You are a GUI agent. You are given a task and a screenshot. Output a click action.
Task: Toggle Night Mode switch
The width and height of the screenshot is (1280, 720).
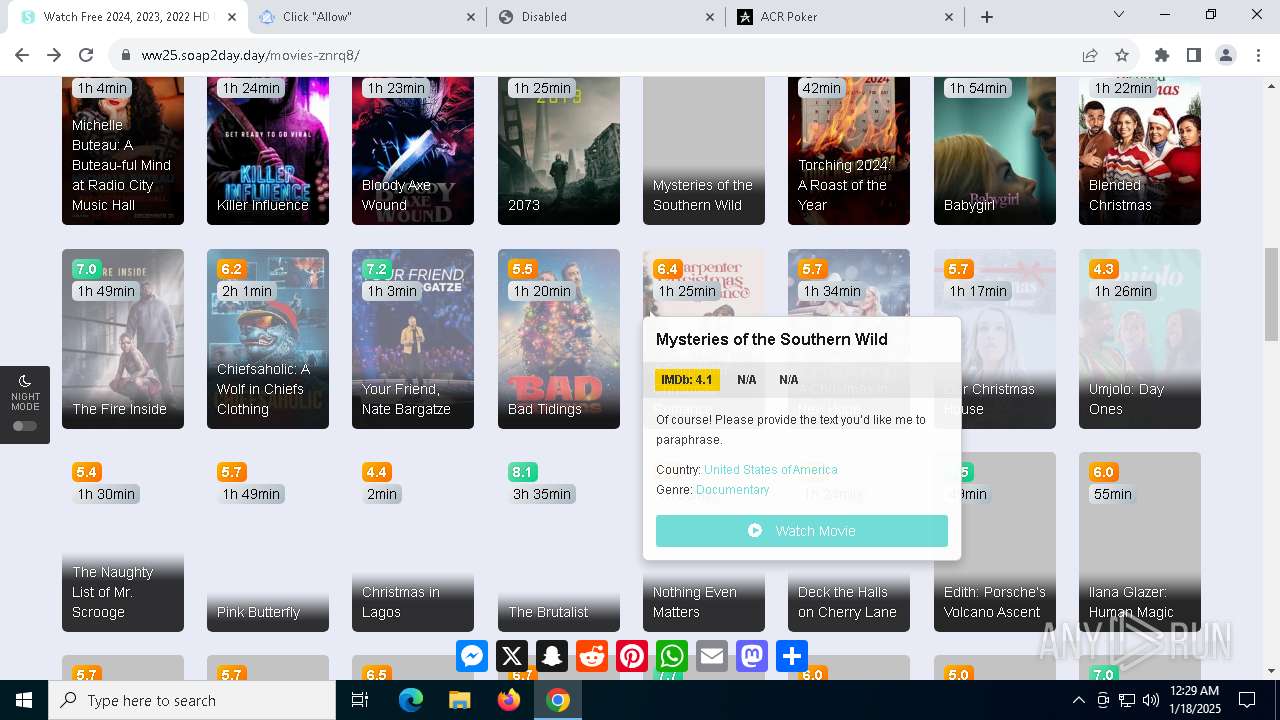click(x=25, y=426)
